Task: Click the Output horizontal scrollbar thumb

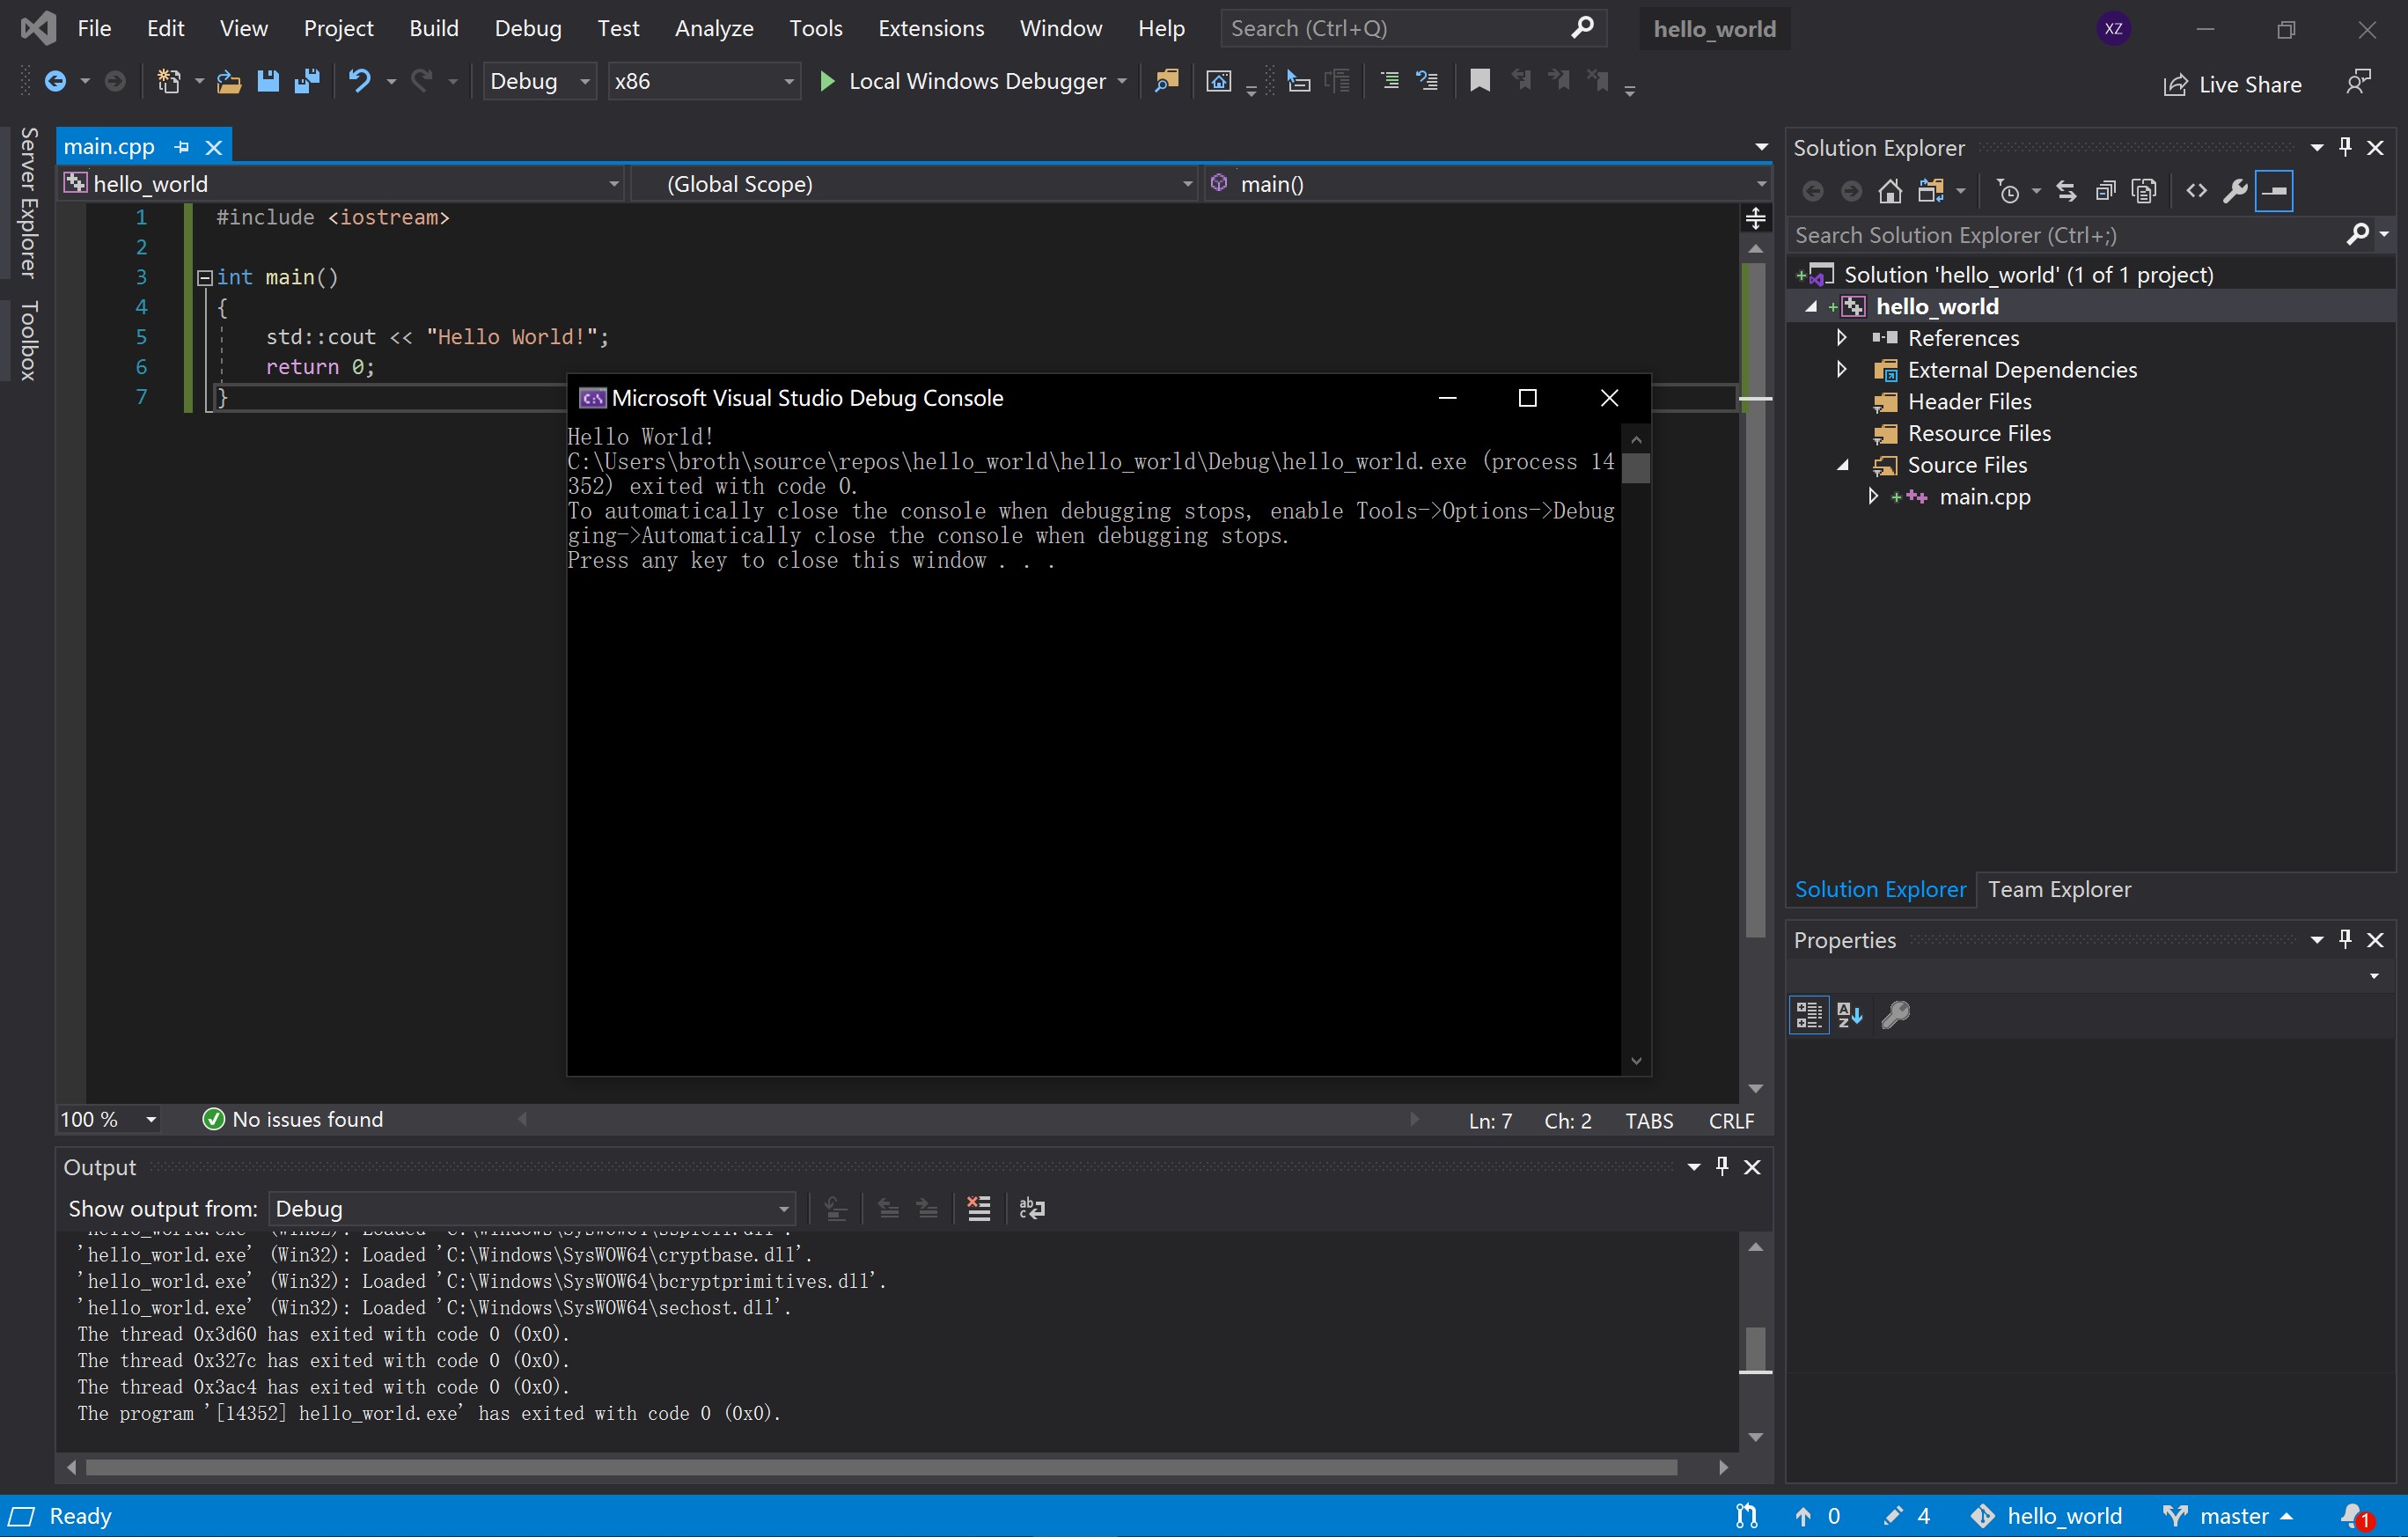Action: [882, 1467]
